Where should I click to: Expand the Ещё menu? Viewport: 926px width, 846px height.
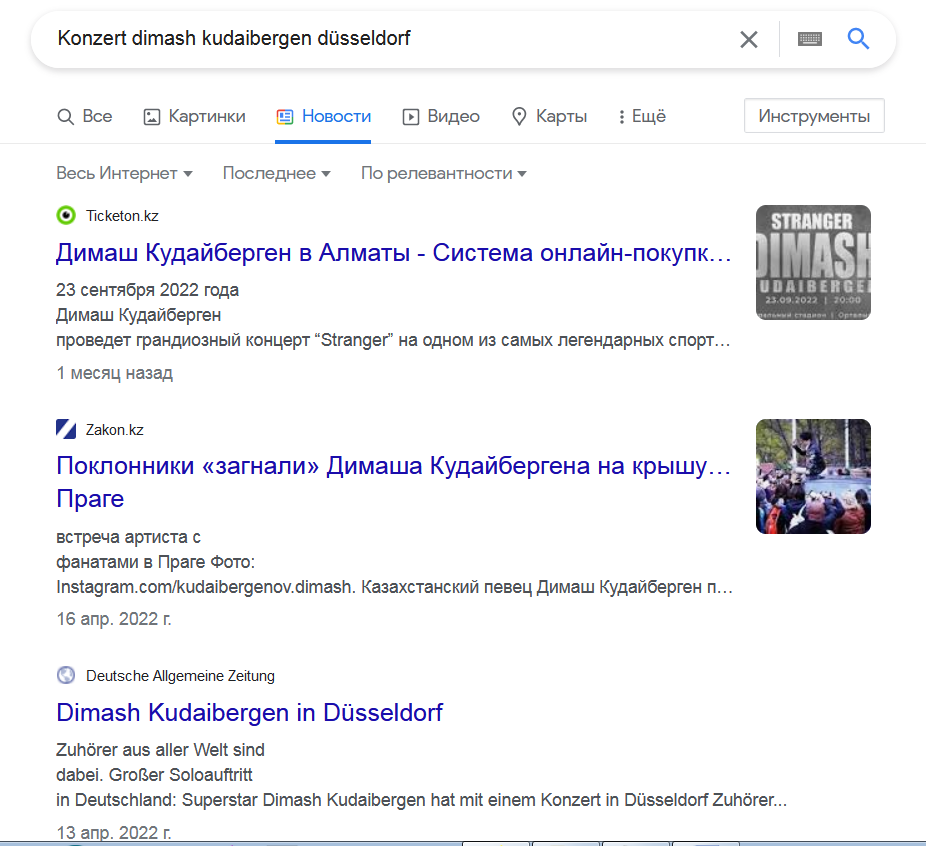(x=642, y=116)
